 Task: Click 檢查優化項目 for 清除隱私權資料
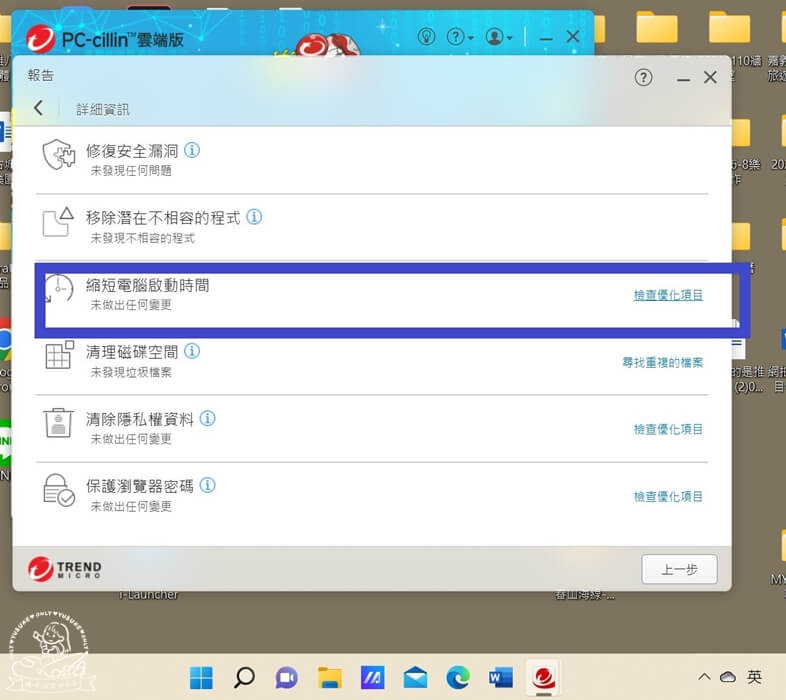pyautogui.click(x=668, y=429)
